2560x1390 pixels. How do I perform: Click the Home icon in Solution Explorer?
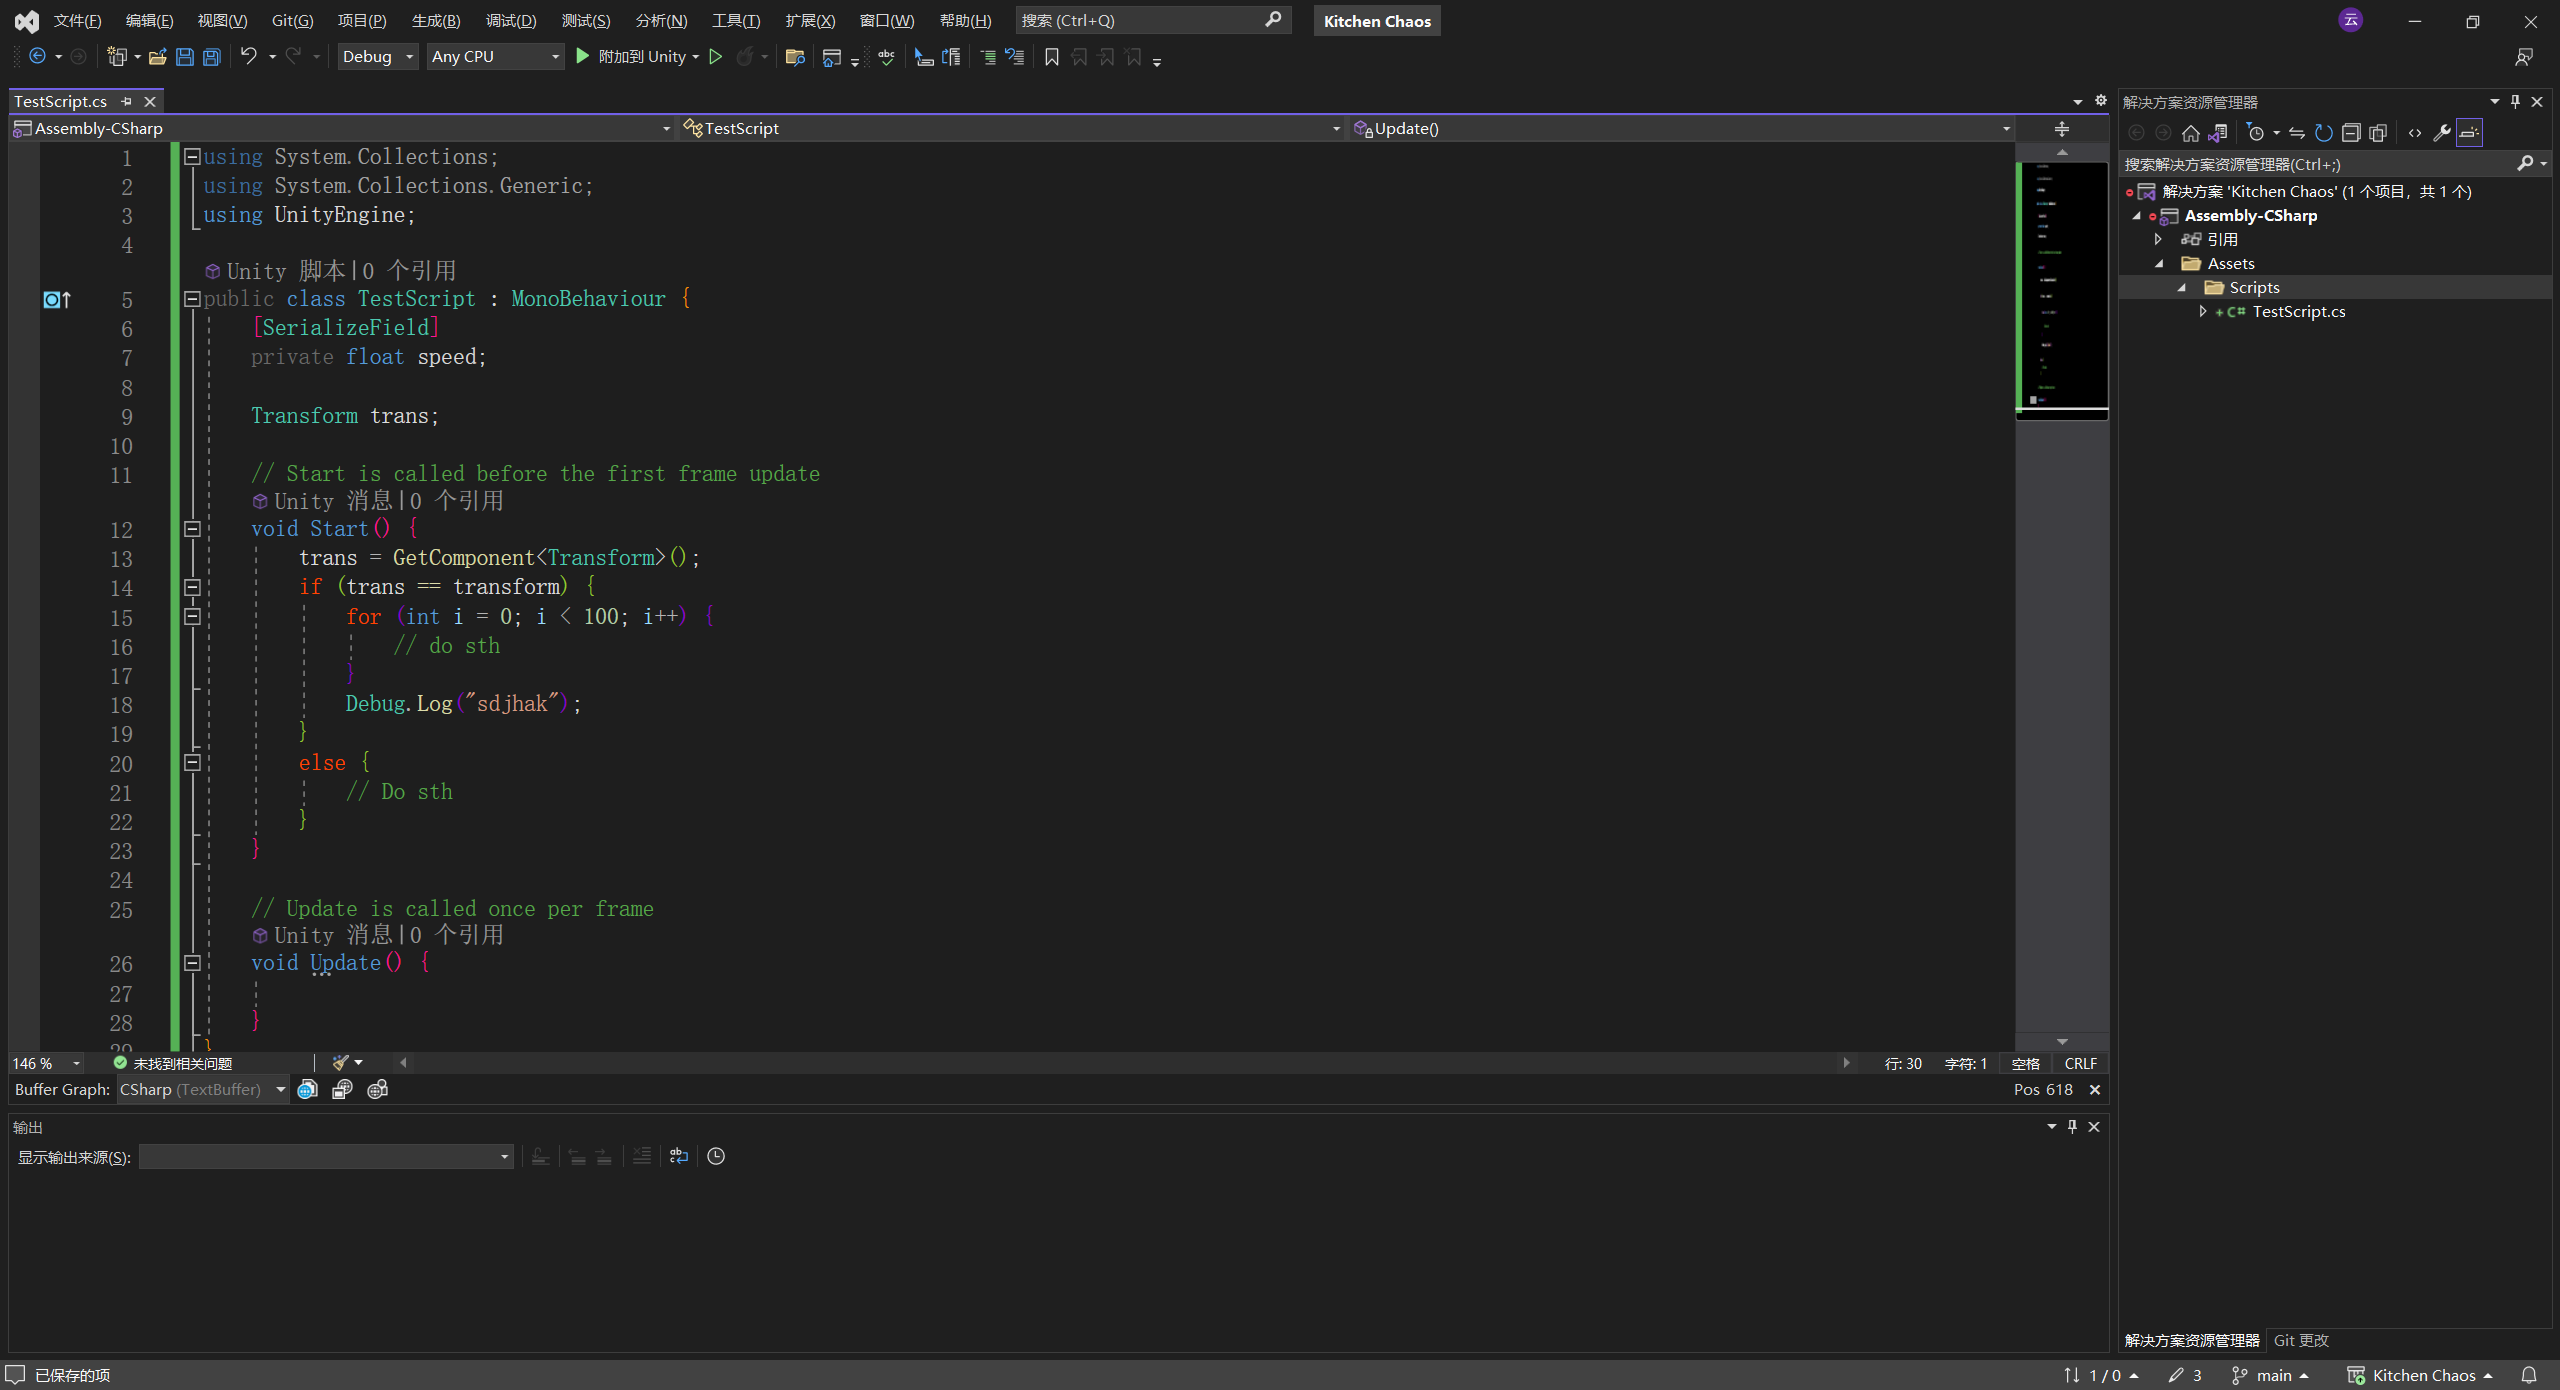click(x=2190, y=133)
